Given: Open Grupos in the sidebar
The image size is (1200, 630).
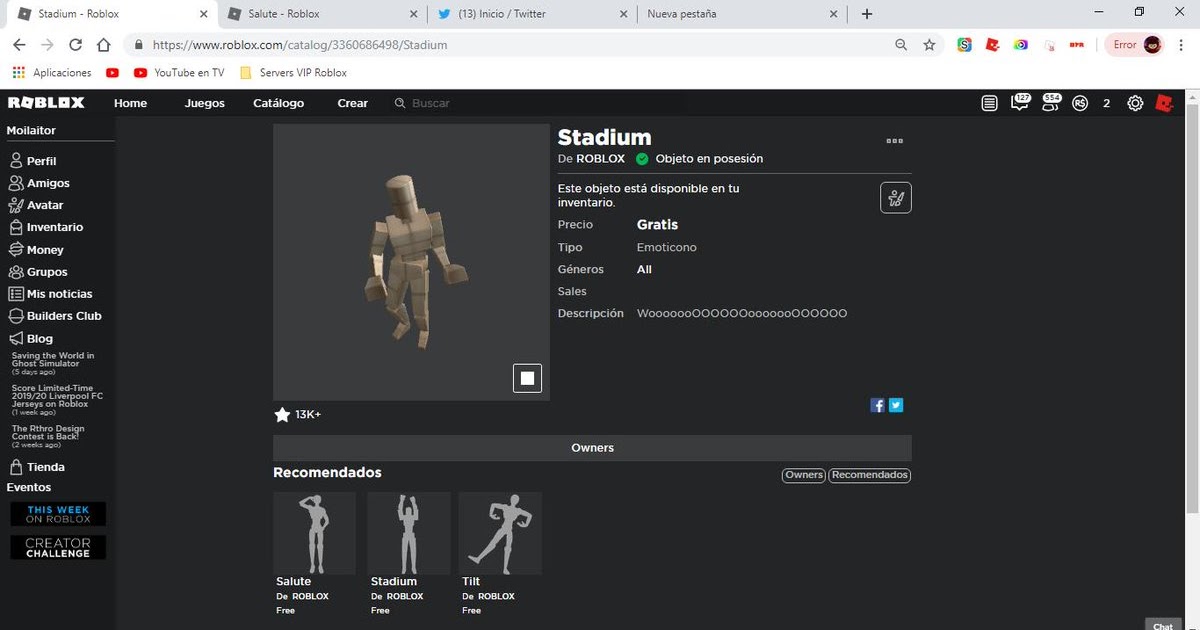Looking at the screenshot, I should point(38,272).
